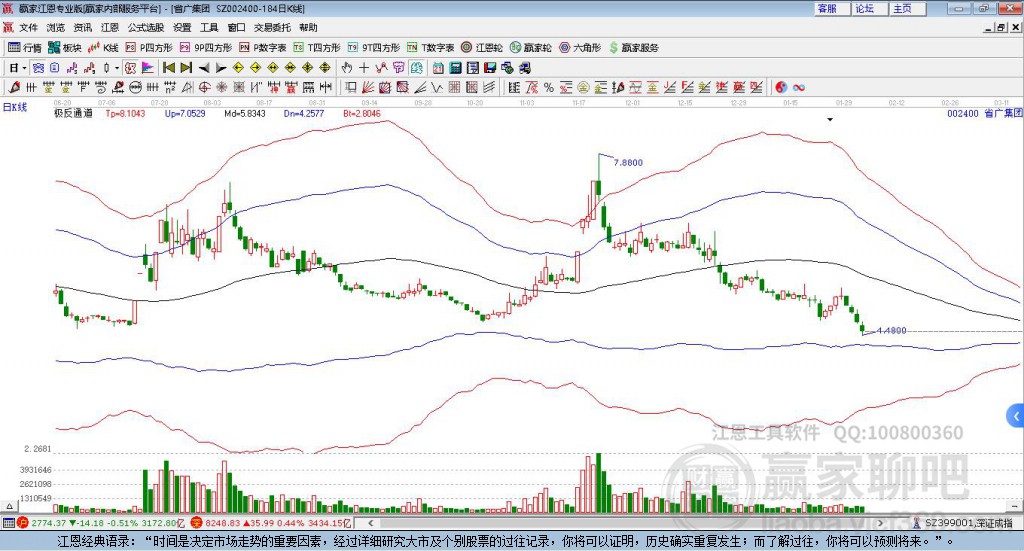Click the 日K线 label

(x=15, y=107)
